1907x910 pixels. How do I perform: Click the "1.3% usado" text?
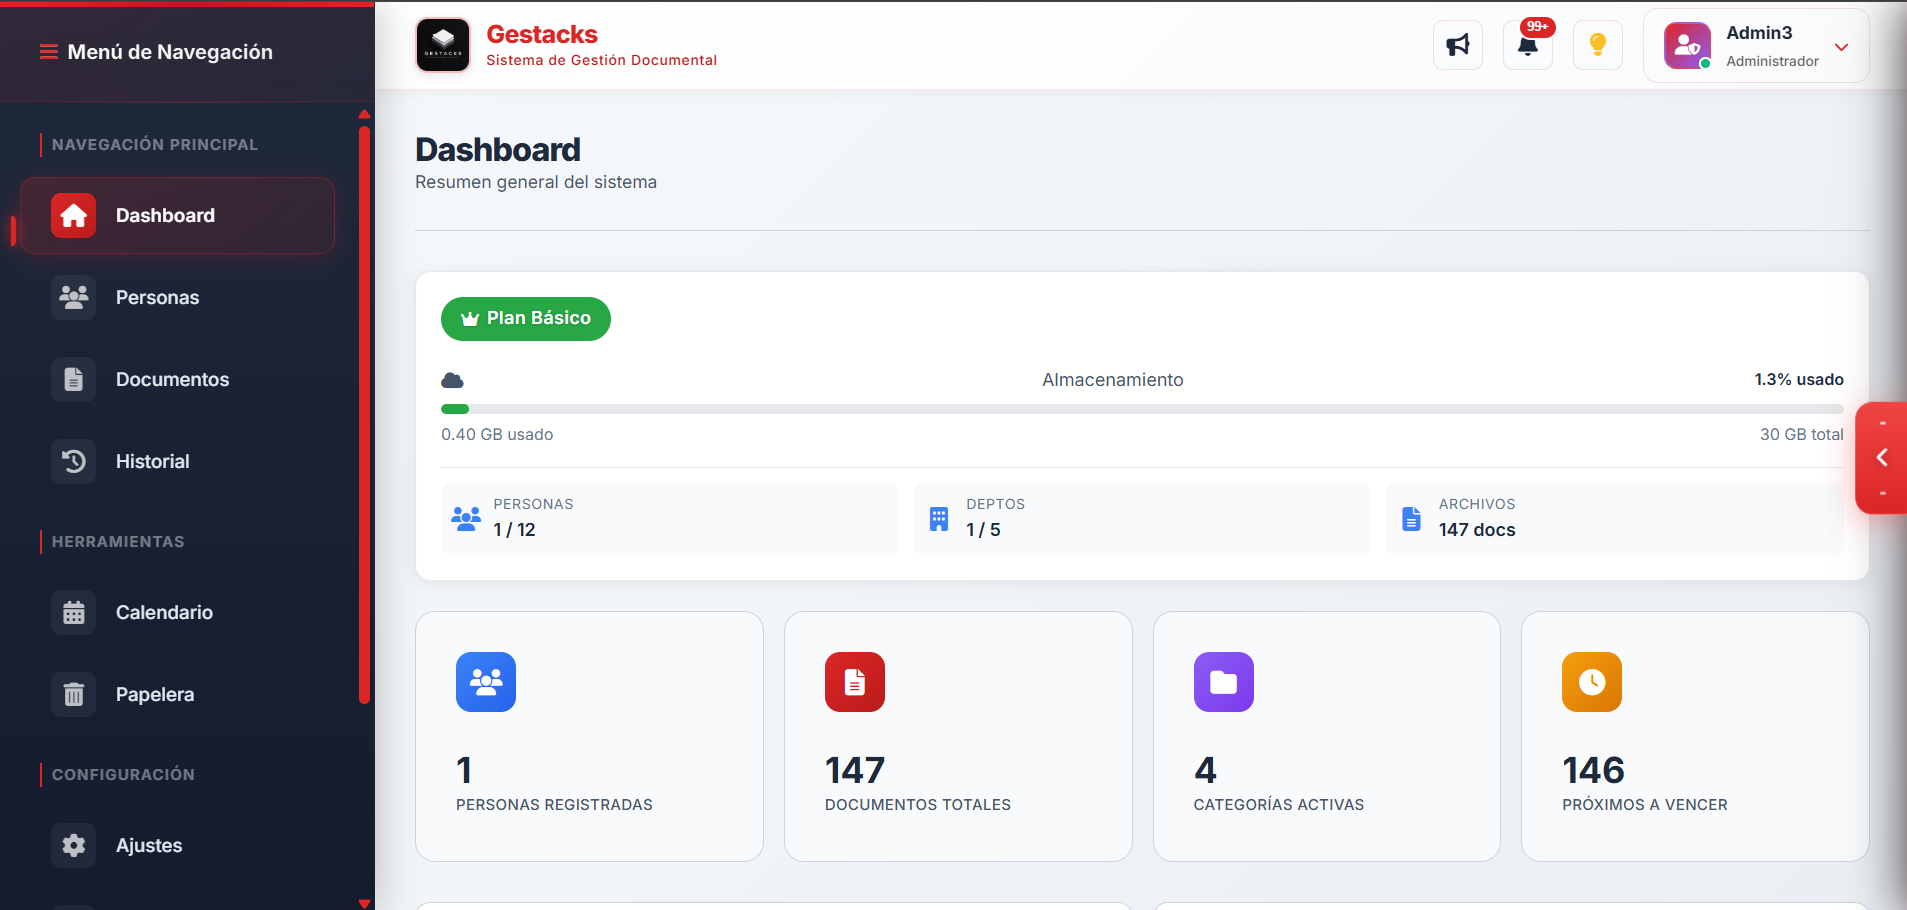tap(1798, 380)
